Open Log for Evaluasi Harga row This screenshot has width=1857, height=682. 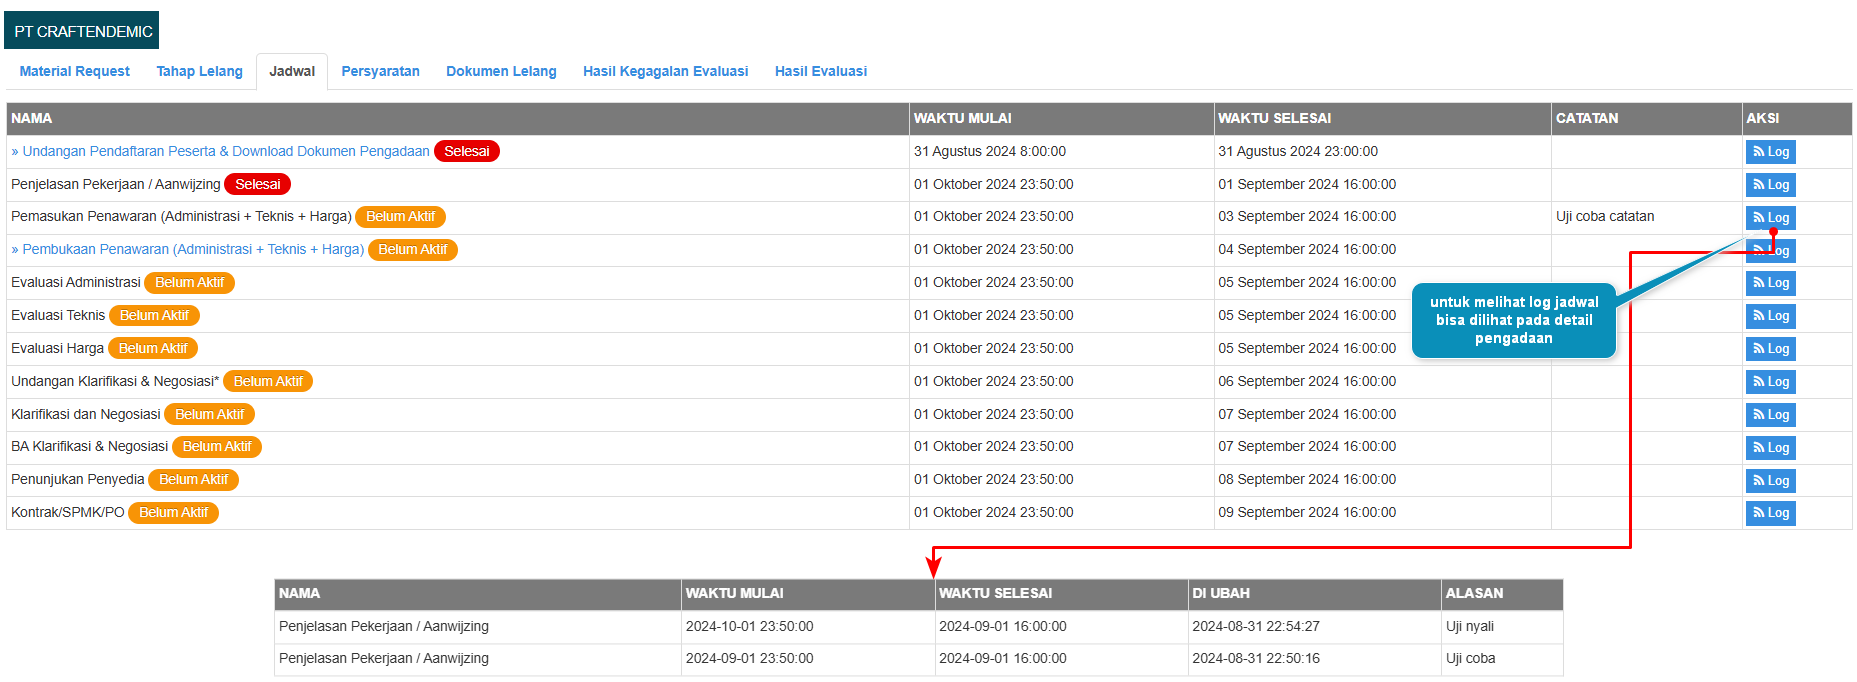click(x=1770, y=349)
